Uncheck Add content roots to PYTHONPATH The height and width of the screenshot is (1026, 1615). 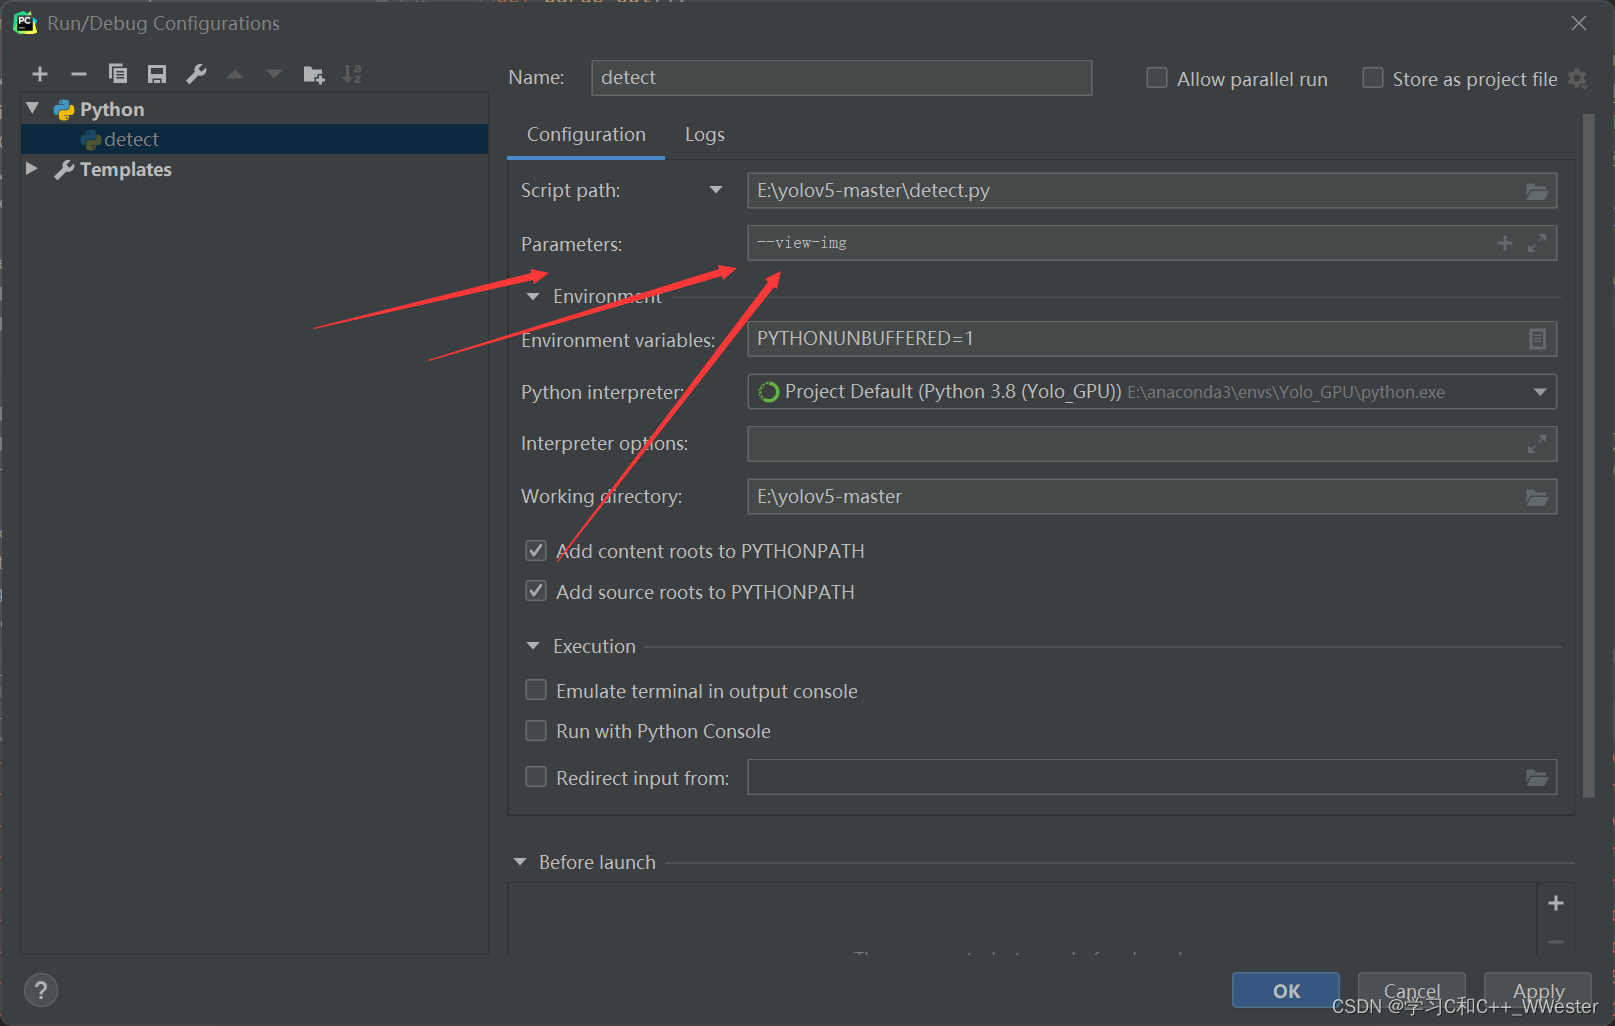coord(536,551)
